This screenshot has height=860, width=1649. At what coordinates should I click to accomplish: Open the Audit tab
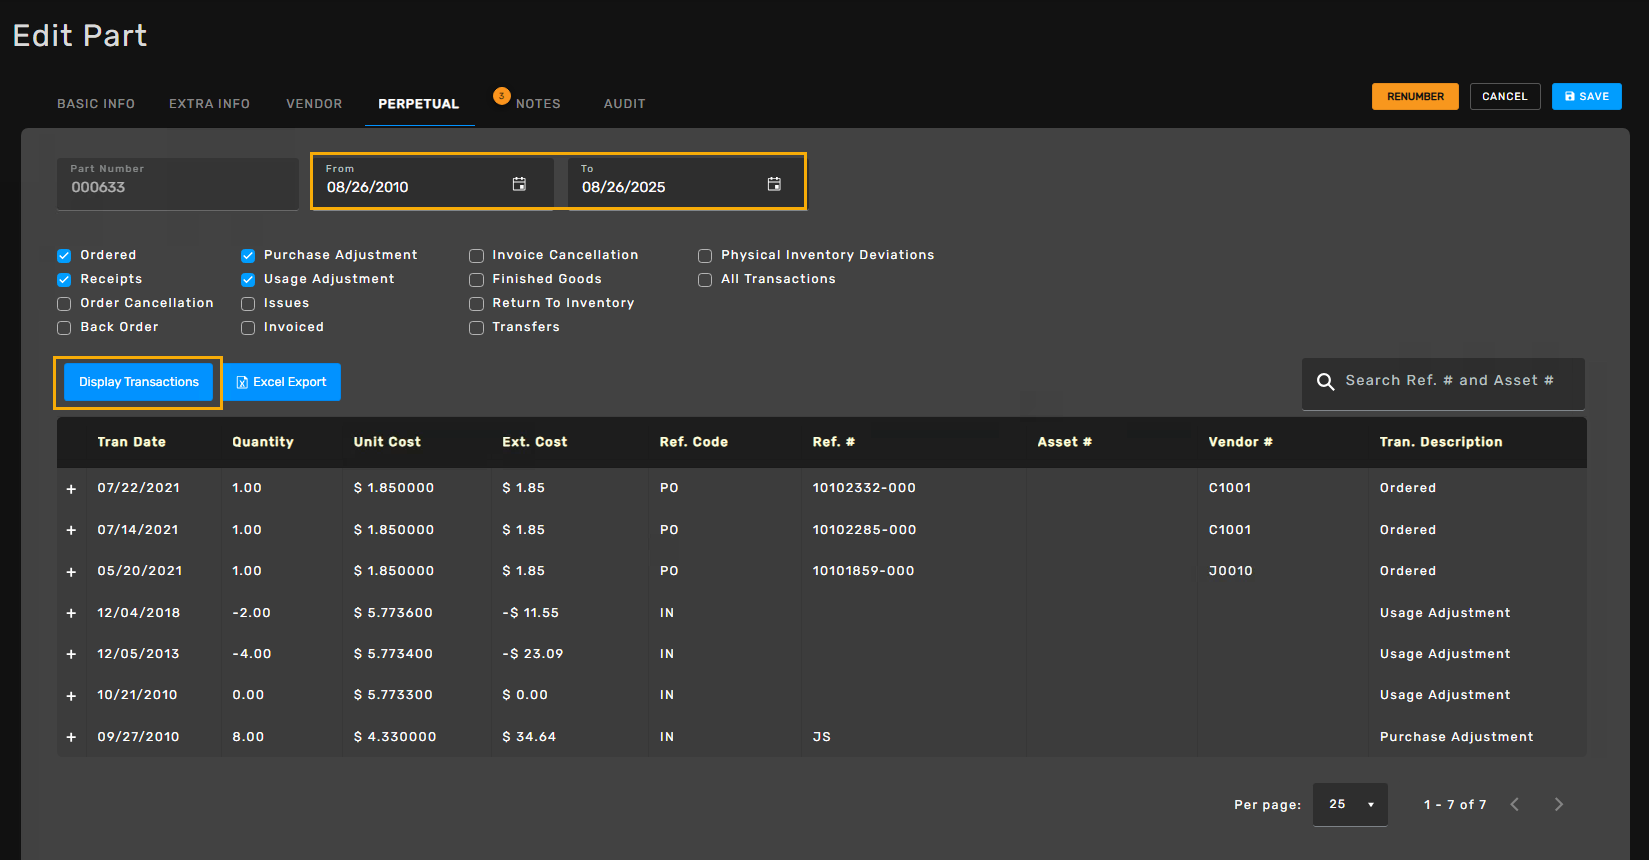click(624, 104)
